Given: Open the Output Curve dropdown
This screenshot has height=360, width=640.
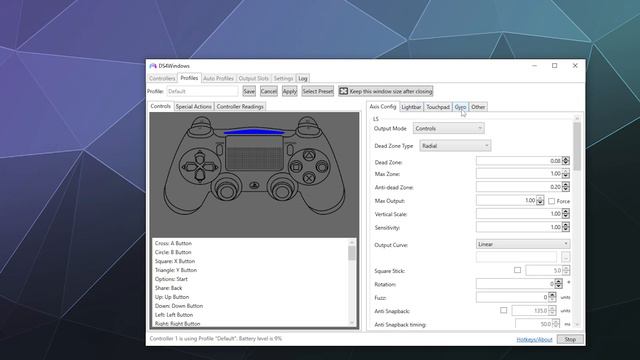Looking at the screenshot, I should coord(523,244).
